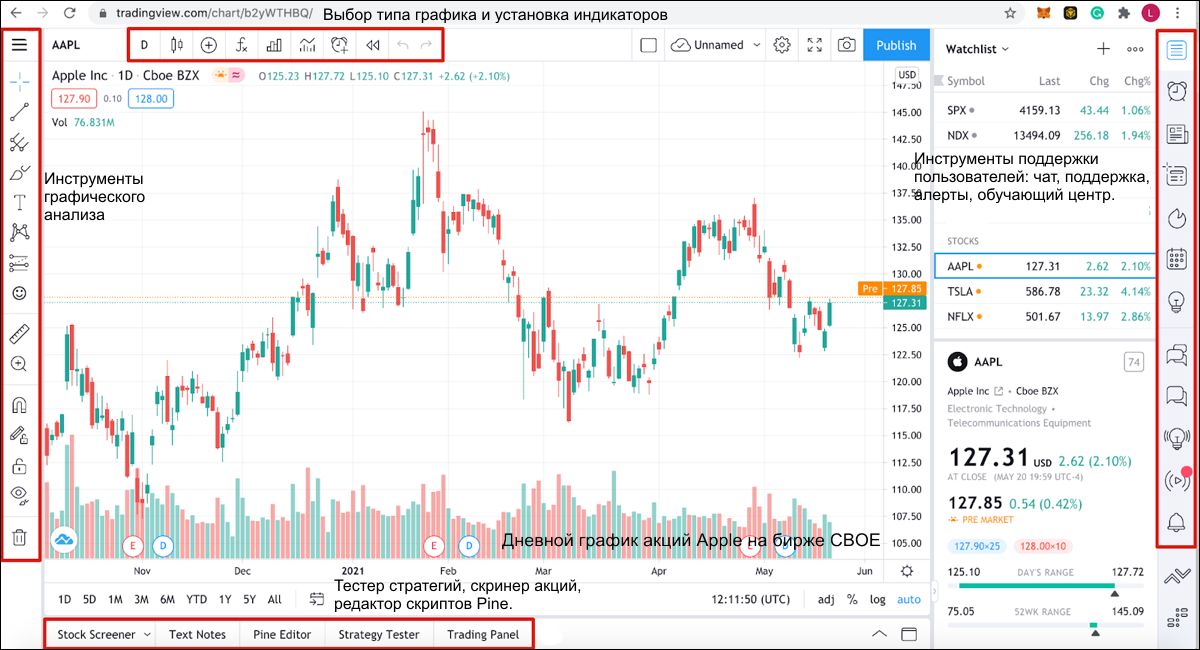
Task: Open the Trading Panel tab
Action: tap(483, 634)
